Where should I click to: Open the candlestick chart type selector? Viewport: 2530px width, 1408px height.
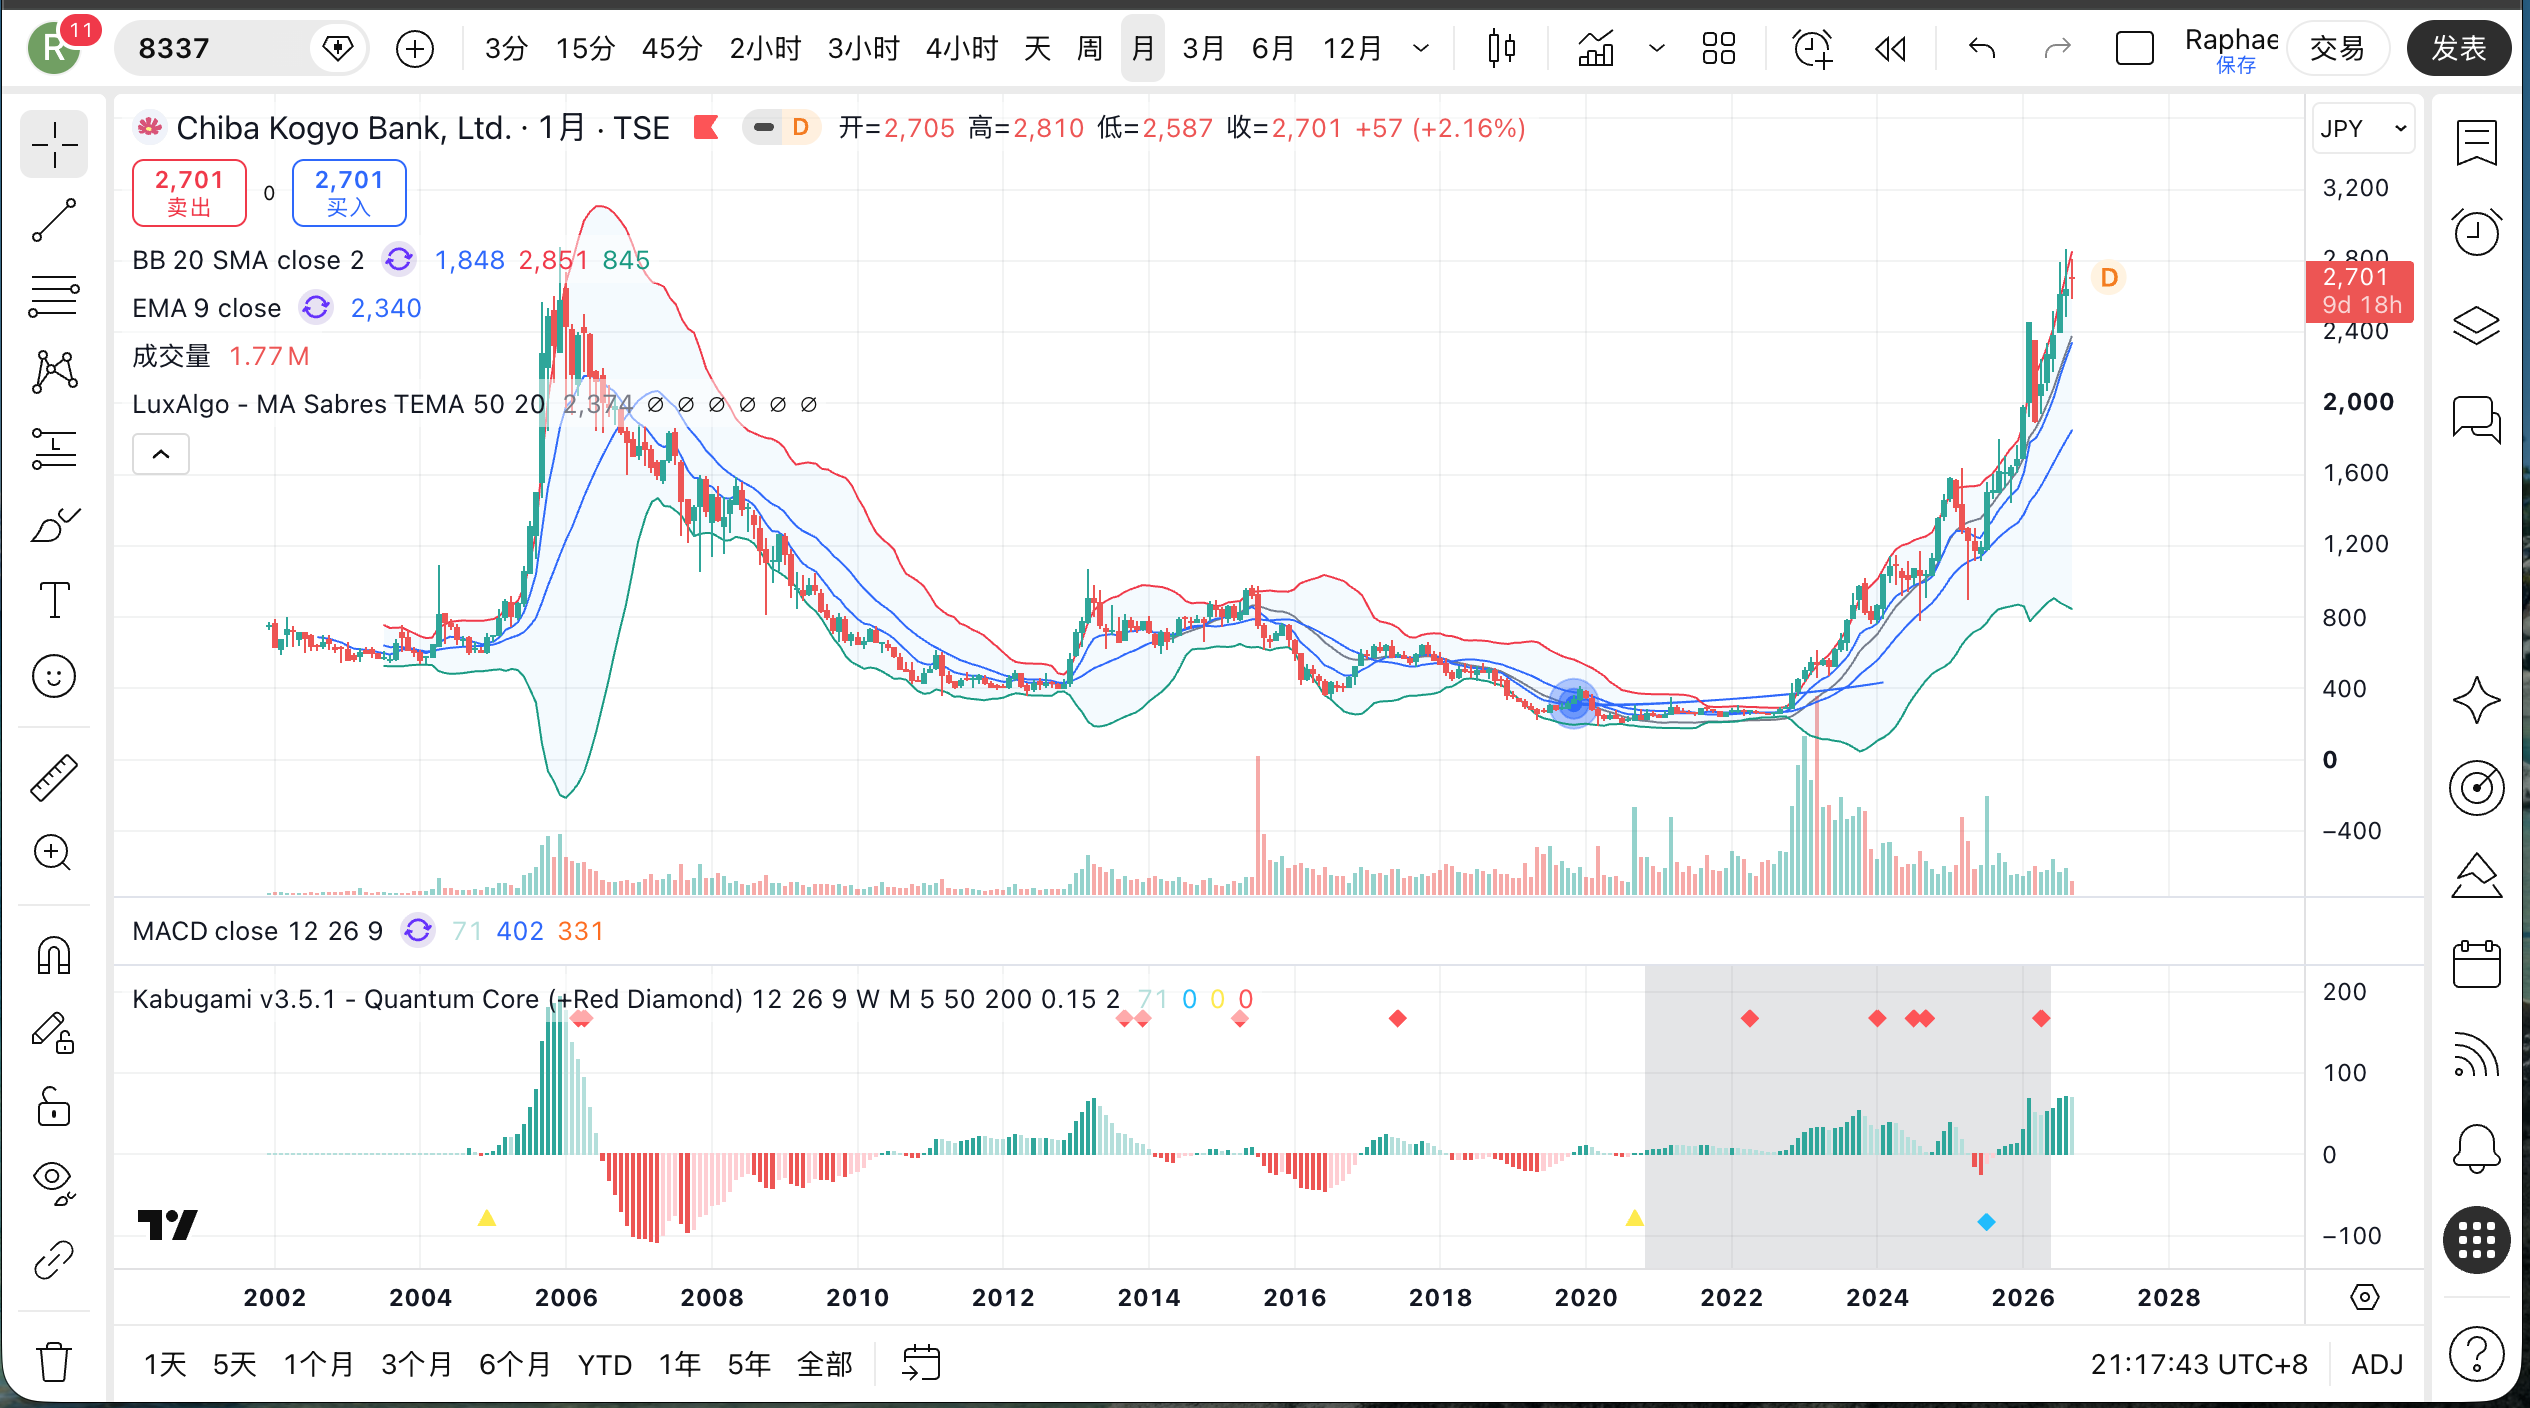coord(1501,48)
